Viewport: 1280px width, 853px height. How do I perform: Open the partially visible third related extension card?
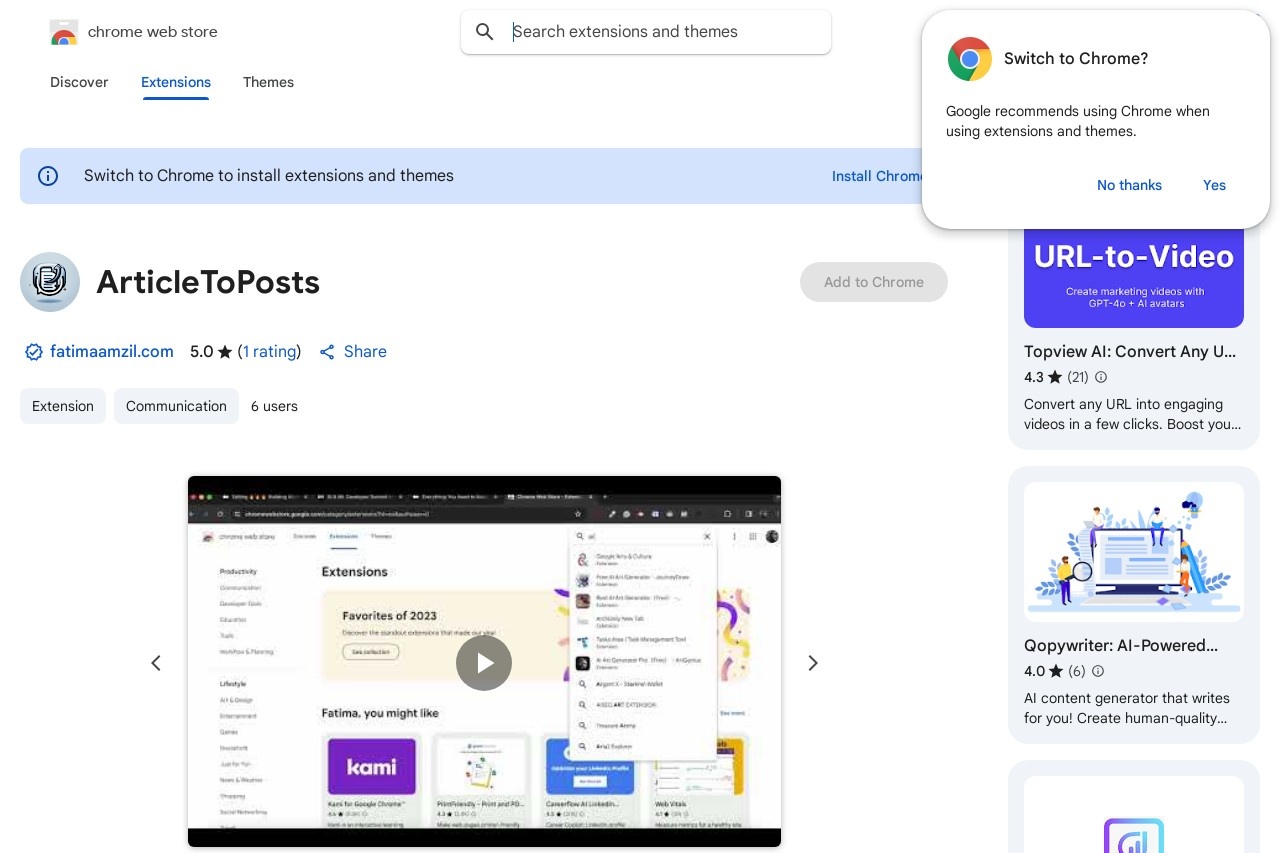coord(1134,807)
